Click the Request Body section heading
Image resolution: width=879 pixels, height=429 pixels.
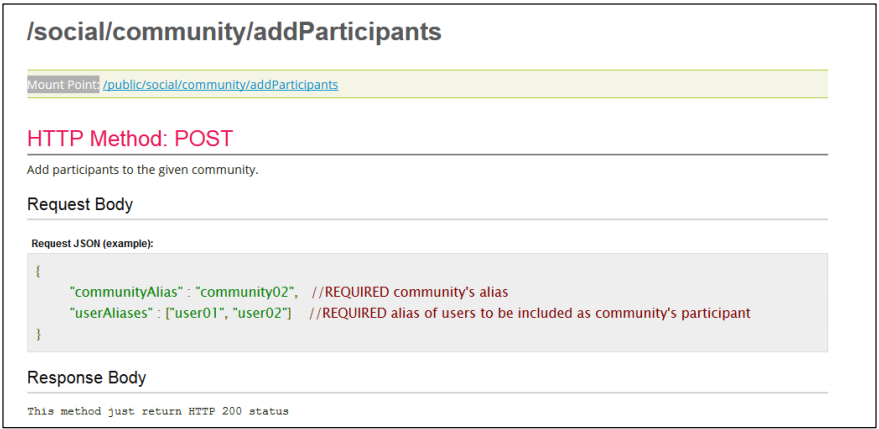coord(80,205)
